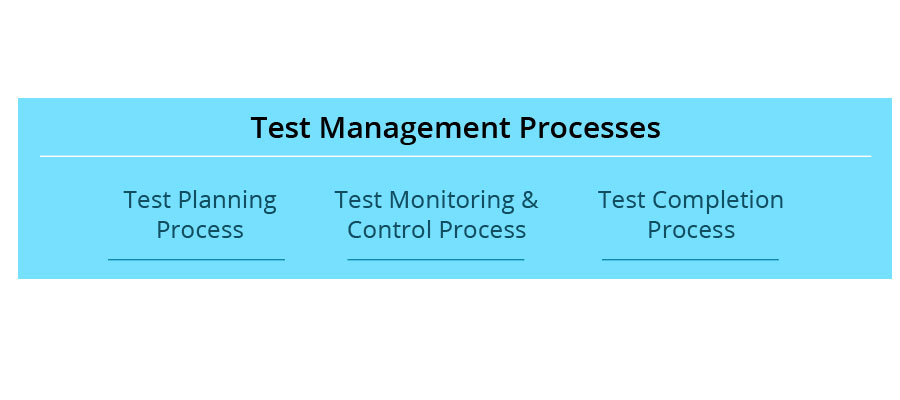This screenshot has width=900, height=400.
Task: Select the underline beneath Test Completion Process
Action: 690,259
